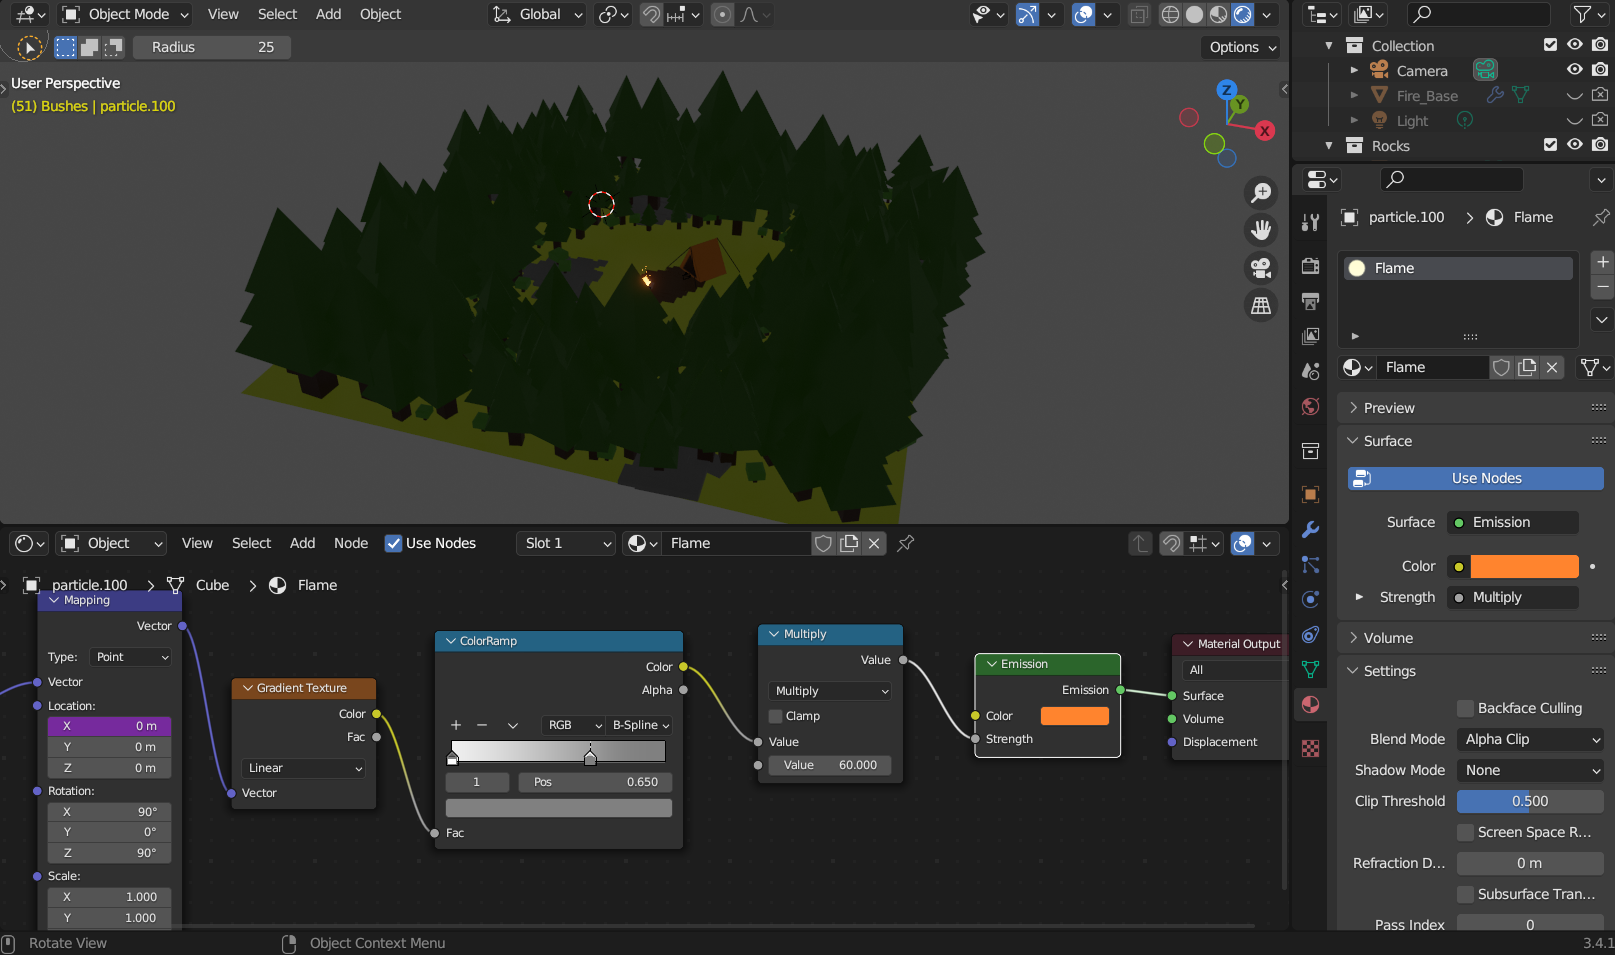Hide the Camera object in outliner
This screenshot has width=1615, height=955.
tap(1574, 70)
